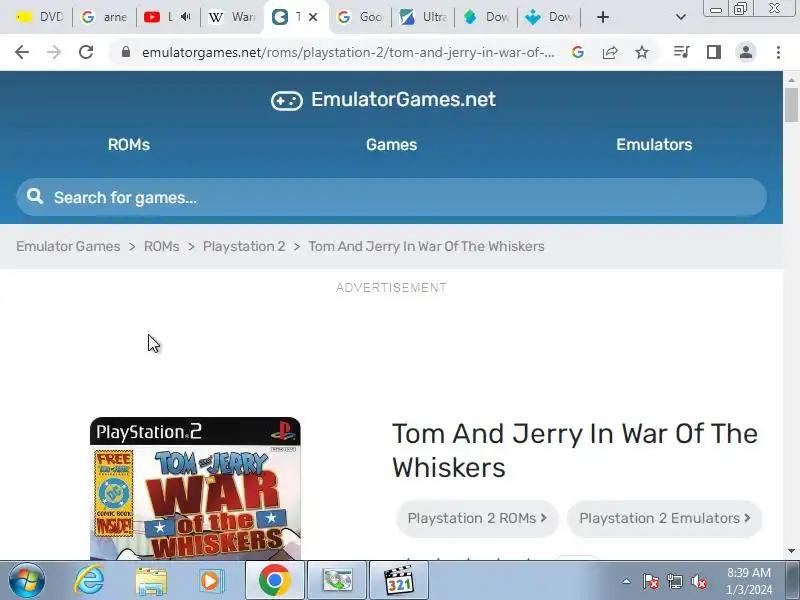Open Chrome profile avatar
This screenshot has height=600, width=800.
pos(746,52)
